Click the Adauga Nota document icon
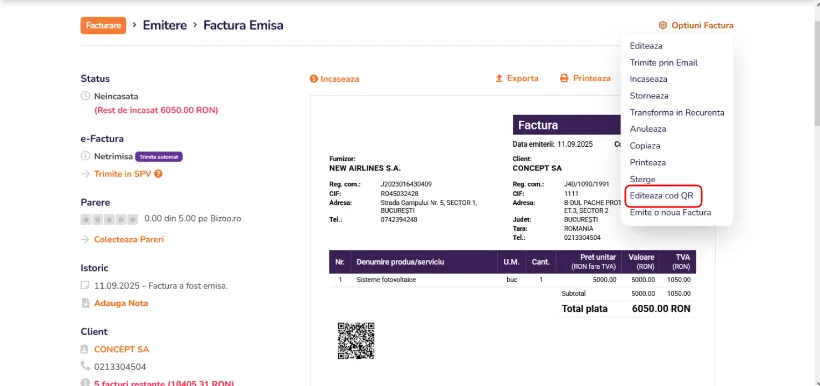This screenshot has width=820, height=386. (x=85, y=303)
